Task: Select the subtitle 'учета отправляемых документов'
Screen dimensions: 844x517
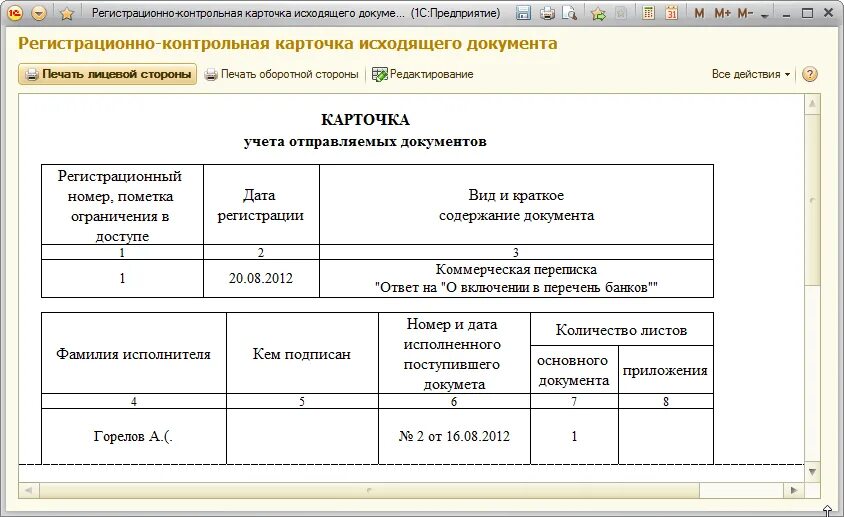Action: coord(365,142)
